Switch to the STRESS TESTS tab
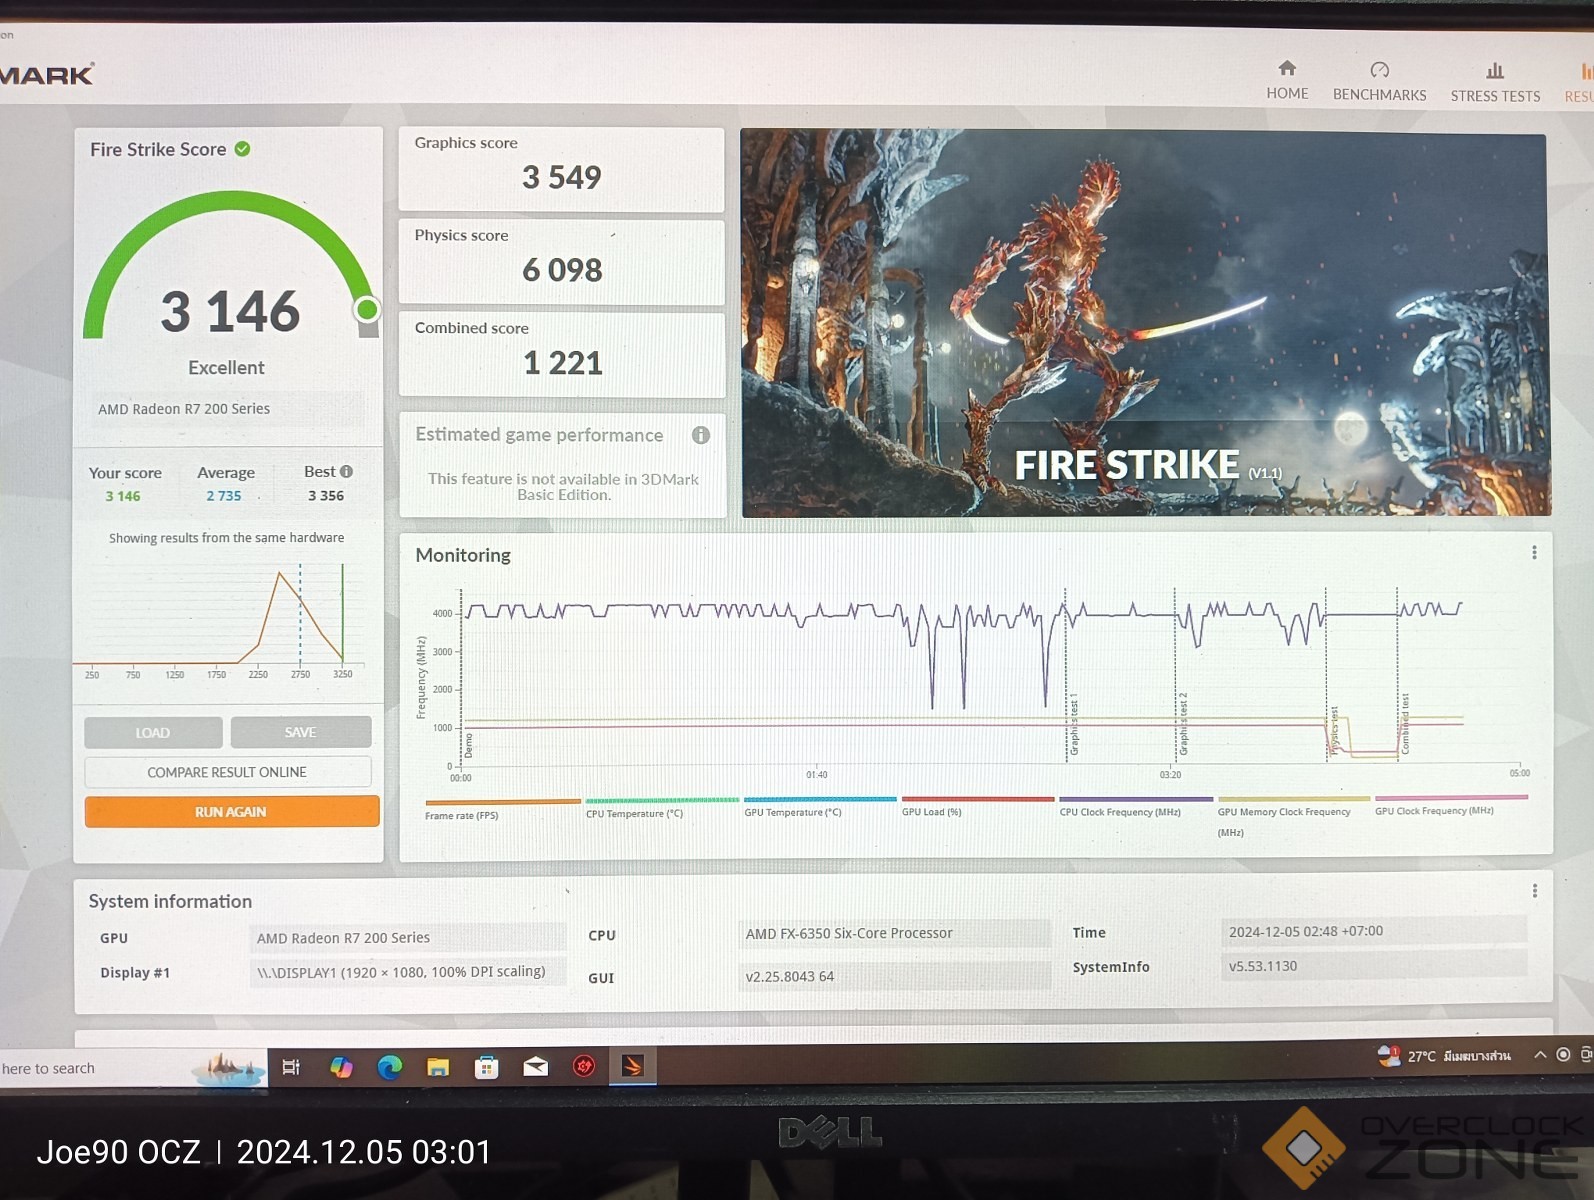The height and width of the screenshot is (1200, 1594). click(1495, 82)
